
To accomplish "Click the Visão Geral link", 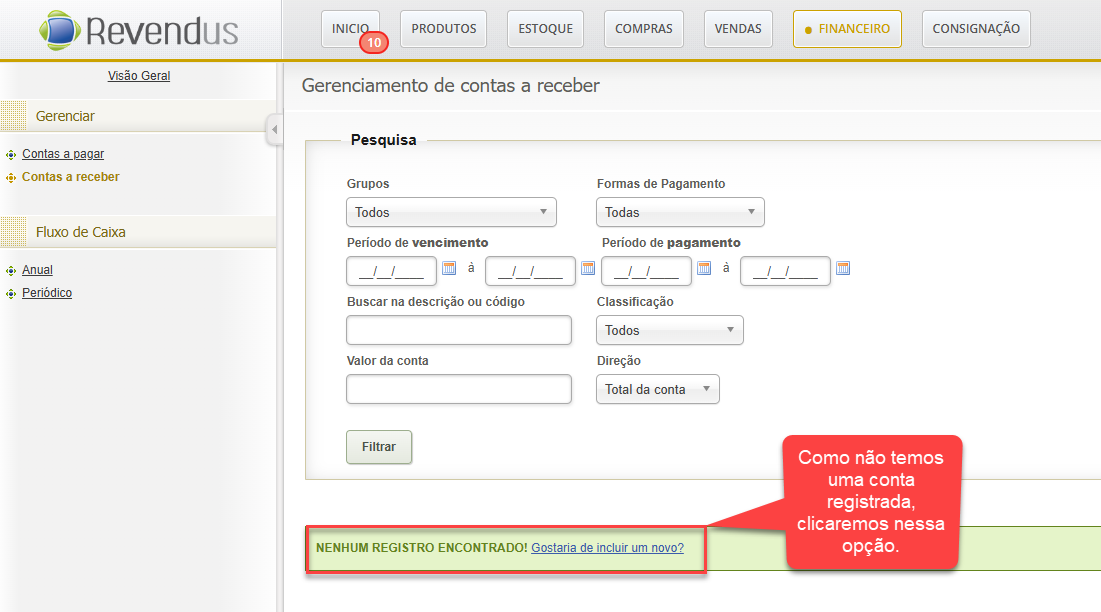I will [x=139, y=76].
